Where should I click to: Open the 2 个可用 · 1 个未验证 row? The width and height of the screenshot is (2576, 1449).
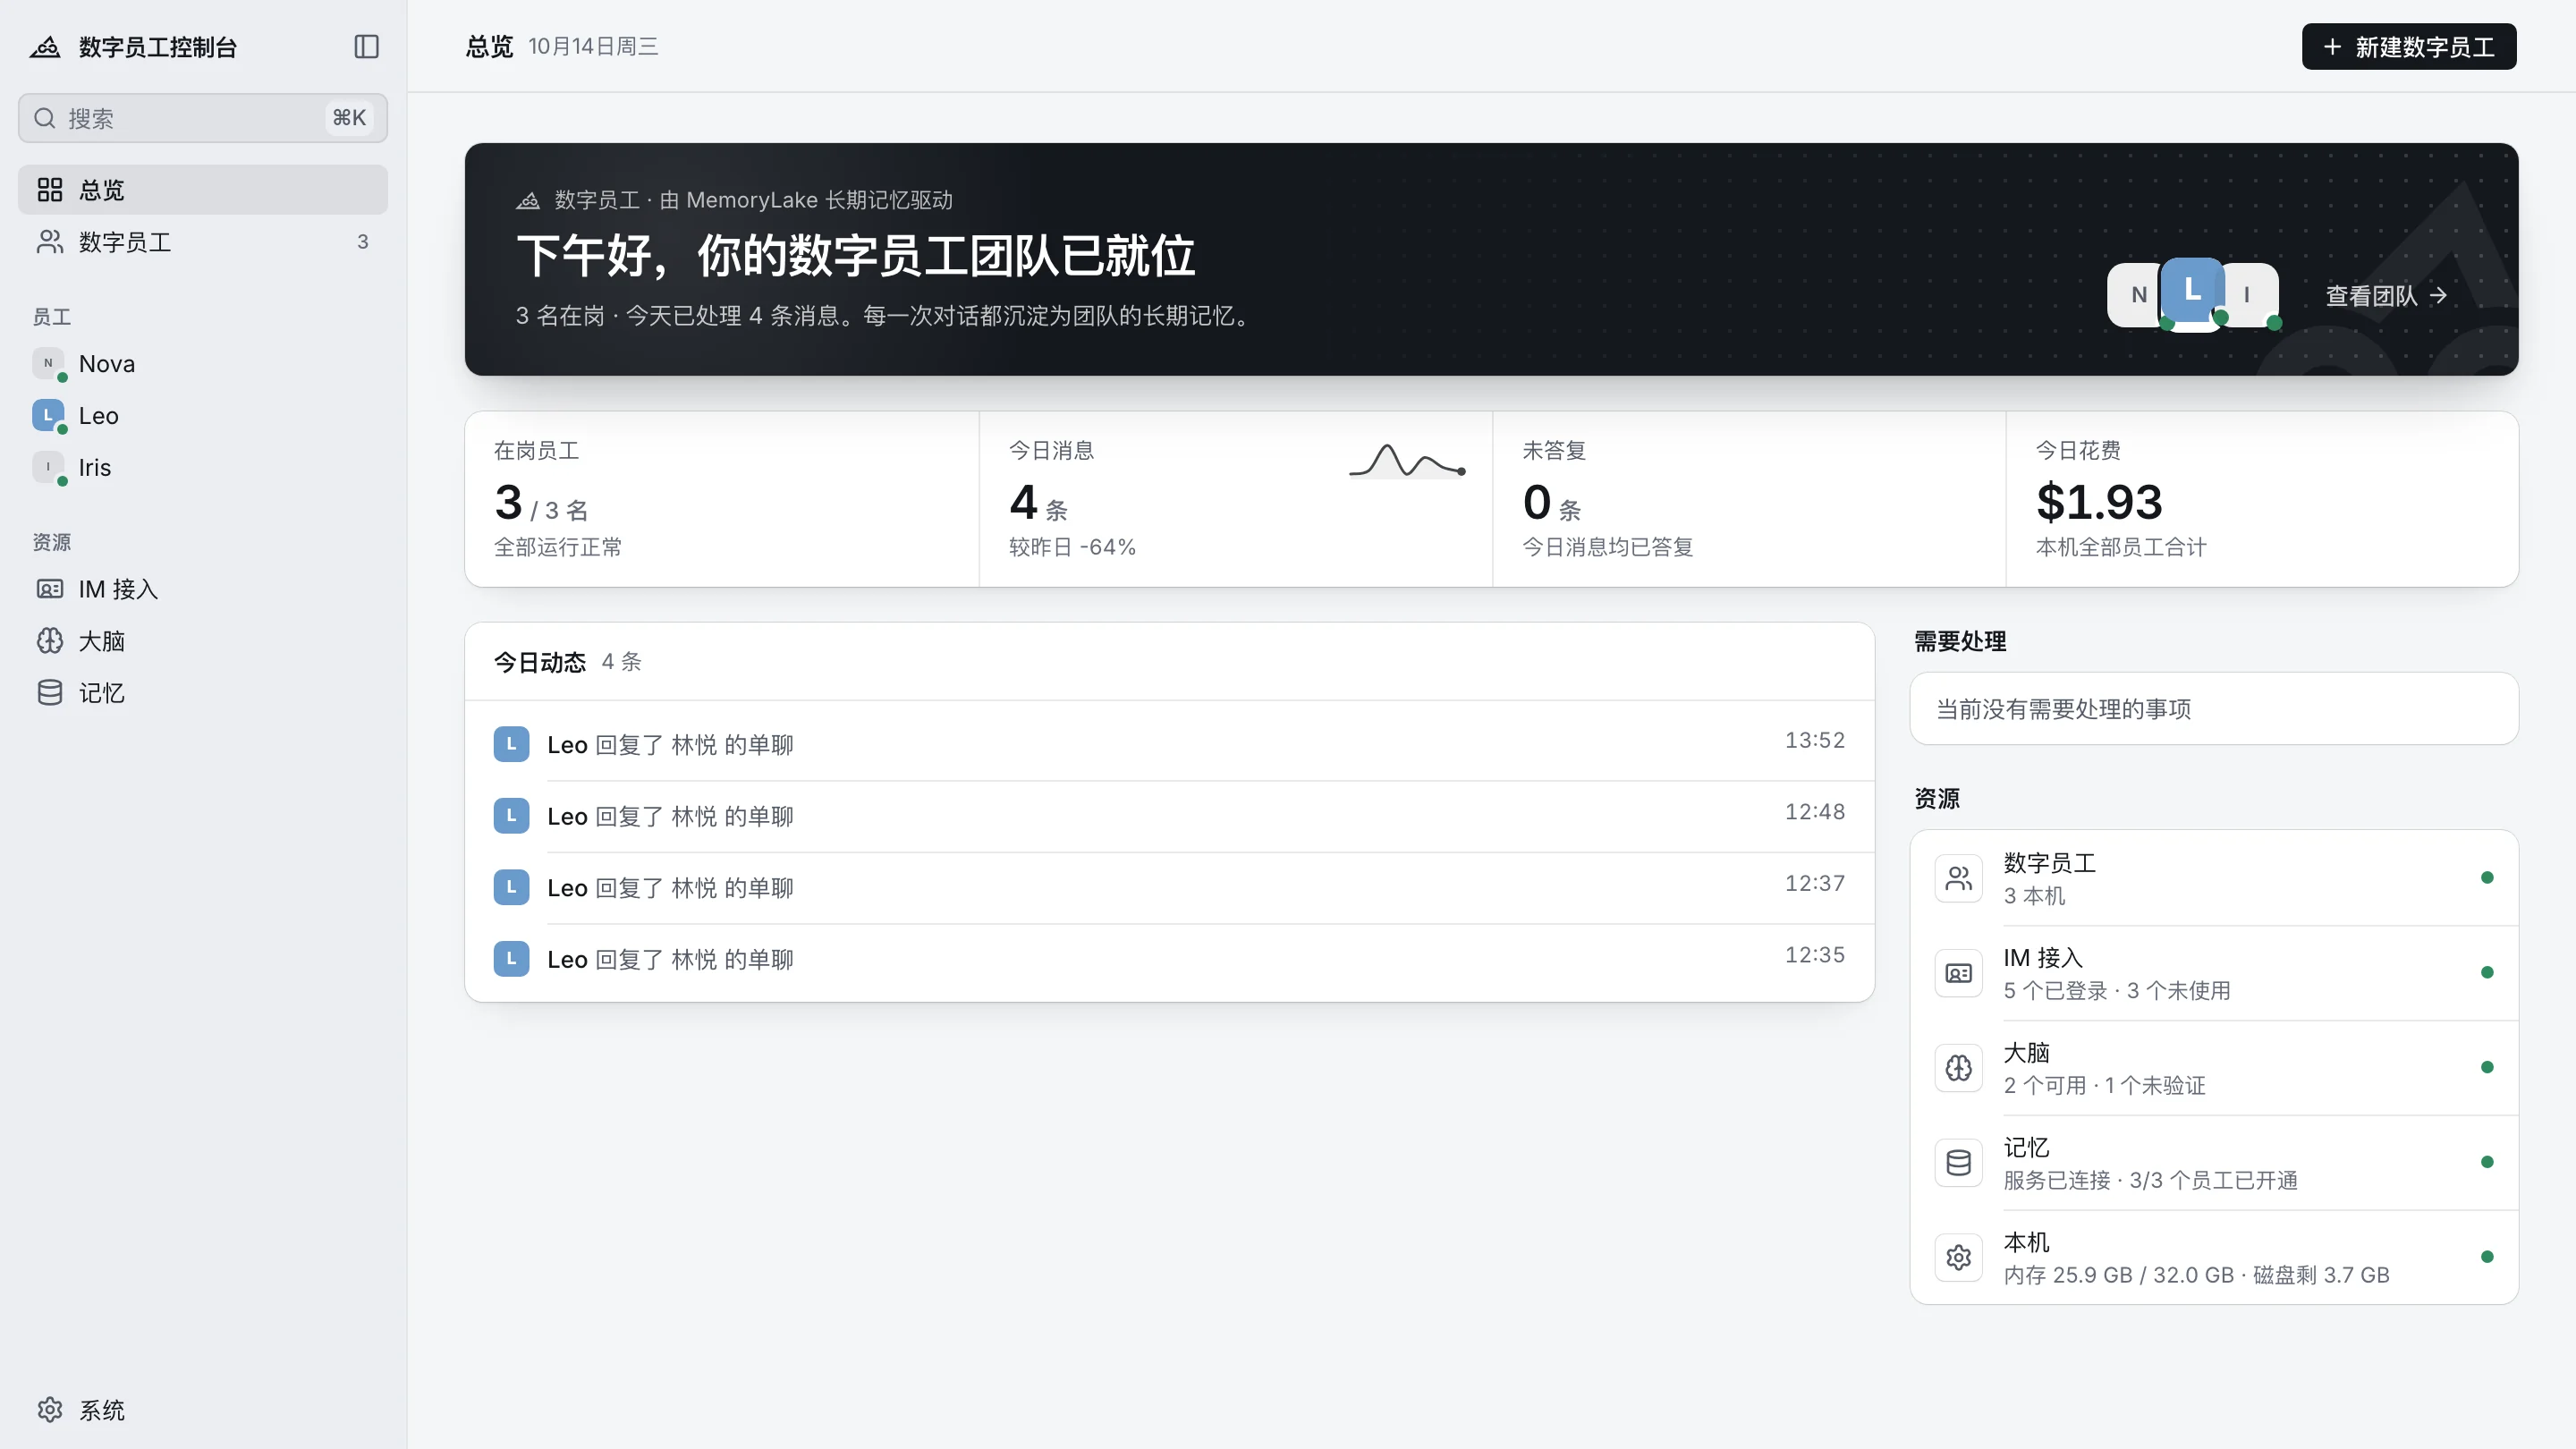(x=2214, y=1067)
